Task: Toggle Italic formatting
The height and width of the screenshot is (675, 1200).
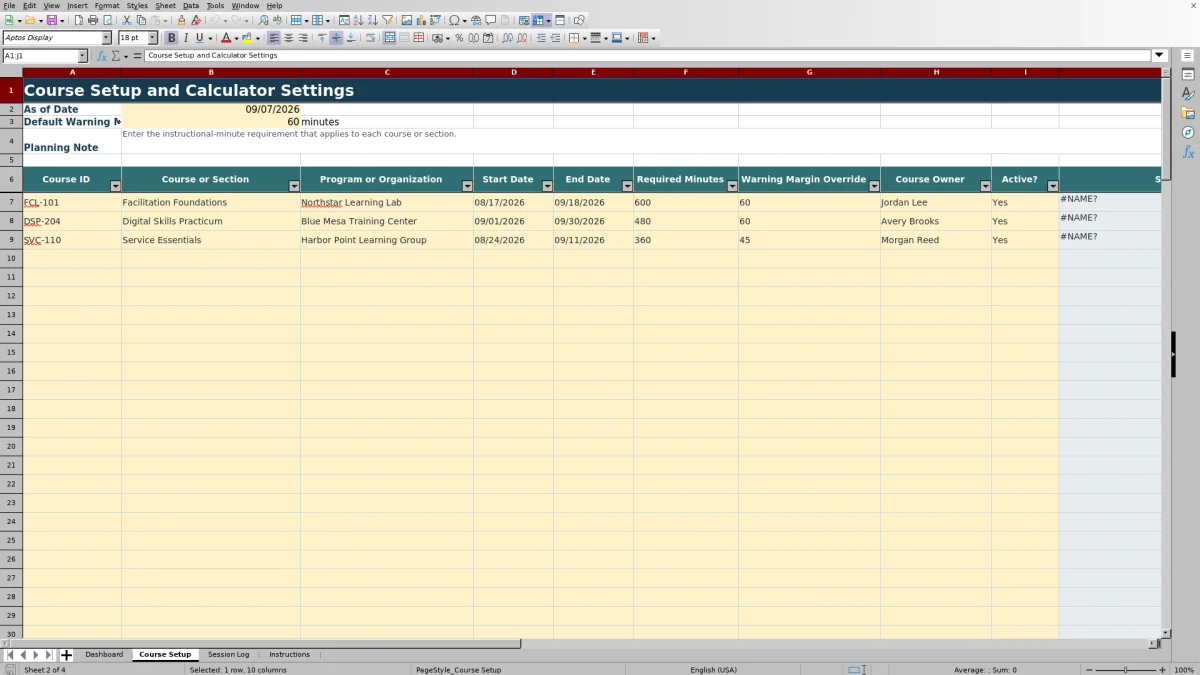Action: click(185, 38)
